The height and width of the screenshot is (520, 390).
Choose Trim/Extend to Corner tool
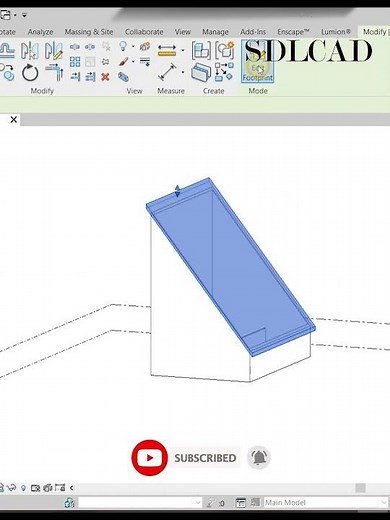[54, 73]
